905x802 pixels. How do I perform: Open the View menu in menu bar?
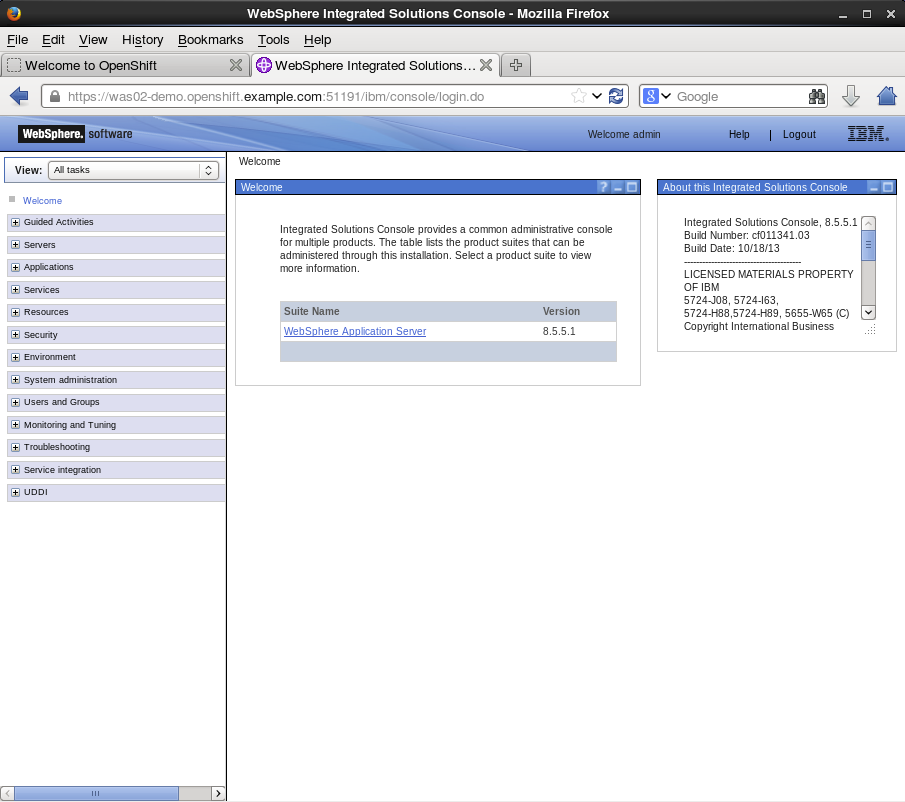(93, 40)
